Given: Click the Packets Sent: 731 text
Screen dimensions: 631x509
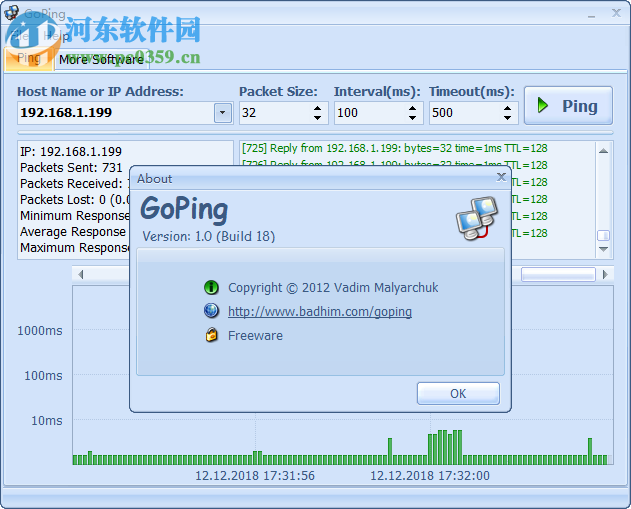Looking at the screenshot, I should click(71, 167).
